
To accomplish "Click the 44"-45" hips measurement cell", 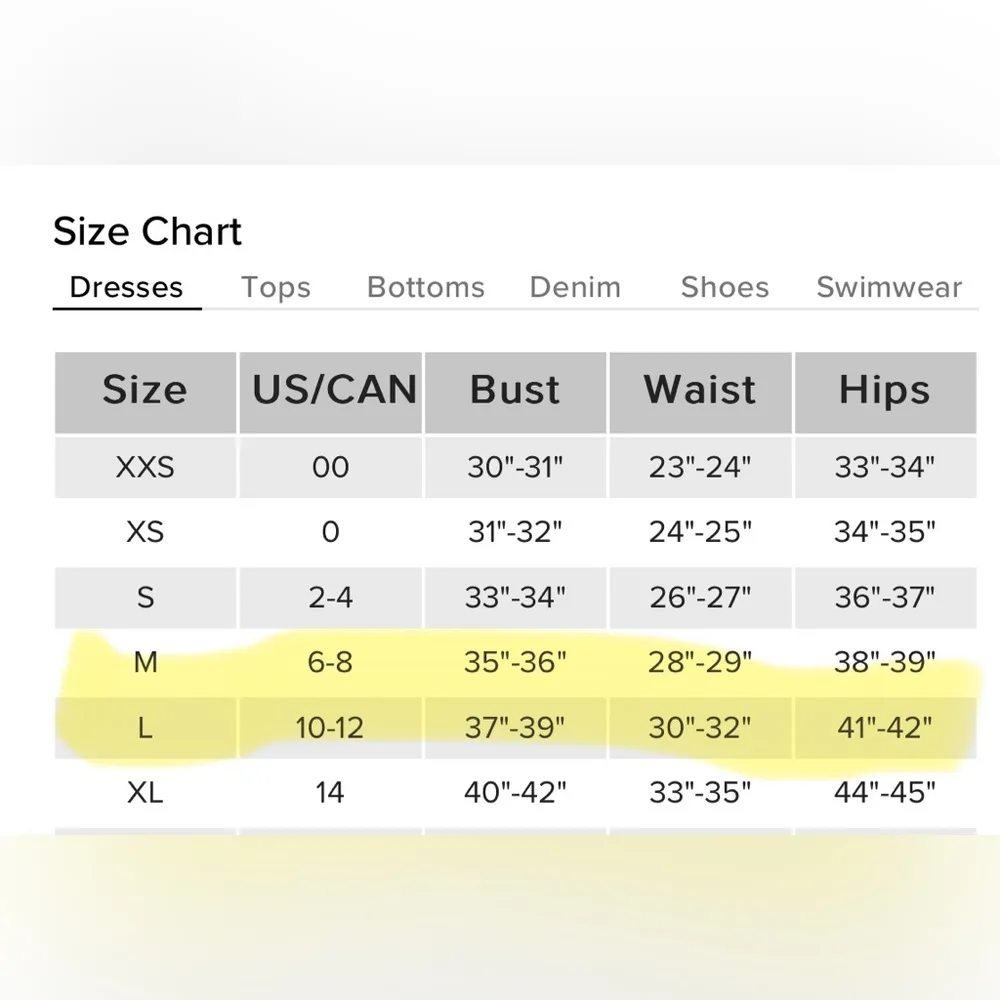I will pyautogui.click(x=885, y=793).
